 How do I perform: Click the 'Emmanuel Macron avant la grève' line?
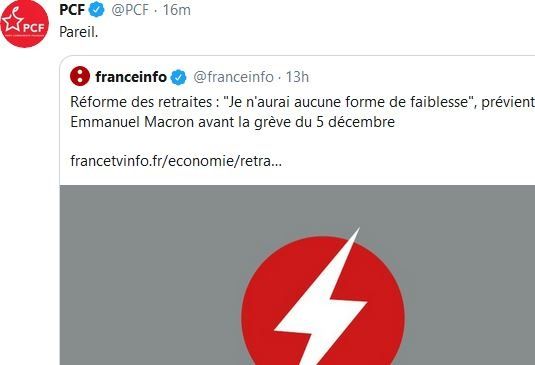(233, 122)
